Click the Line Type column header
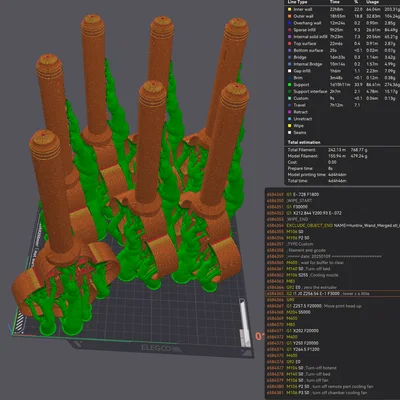Screen dimensions: 400x400 click(x=297, y=2)
